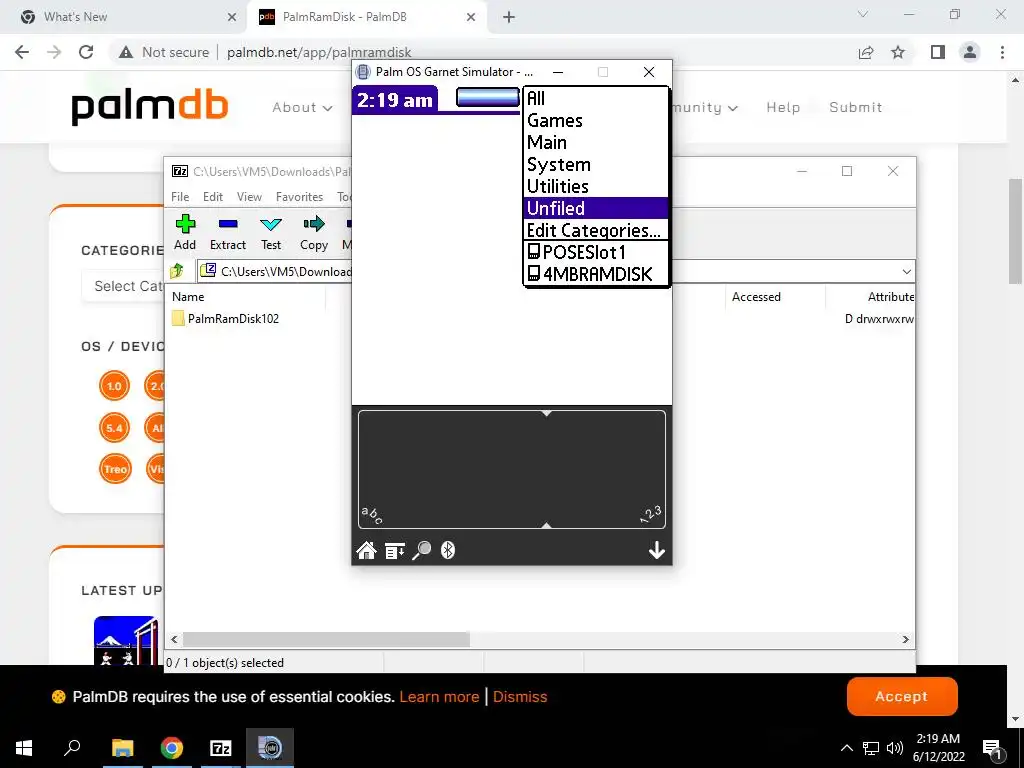Click the volume icon in system tray

point(895,748)
